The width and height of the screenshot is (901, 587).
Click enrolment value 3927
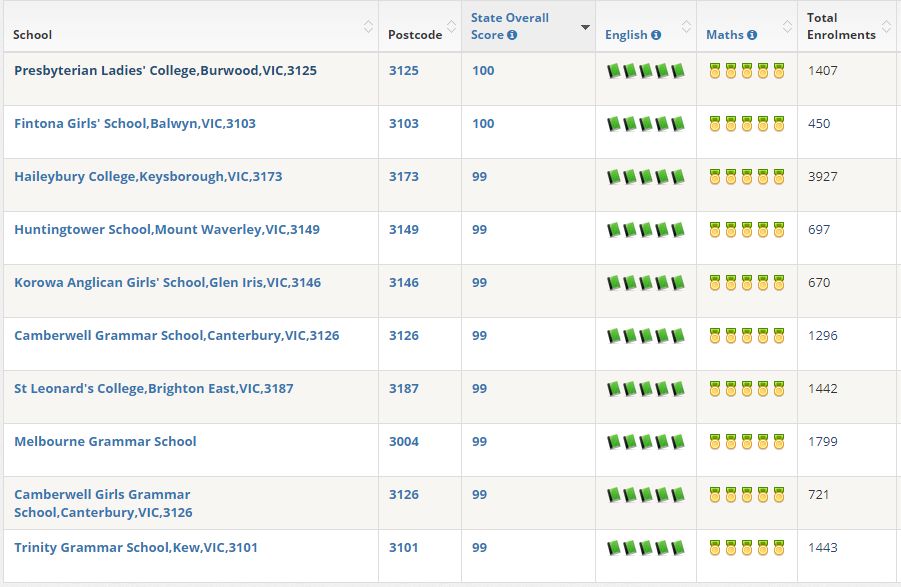tap(822, 176)
